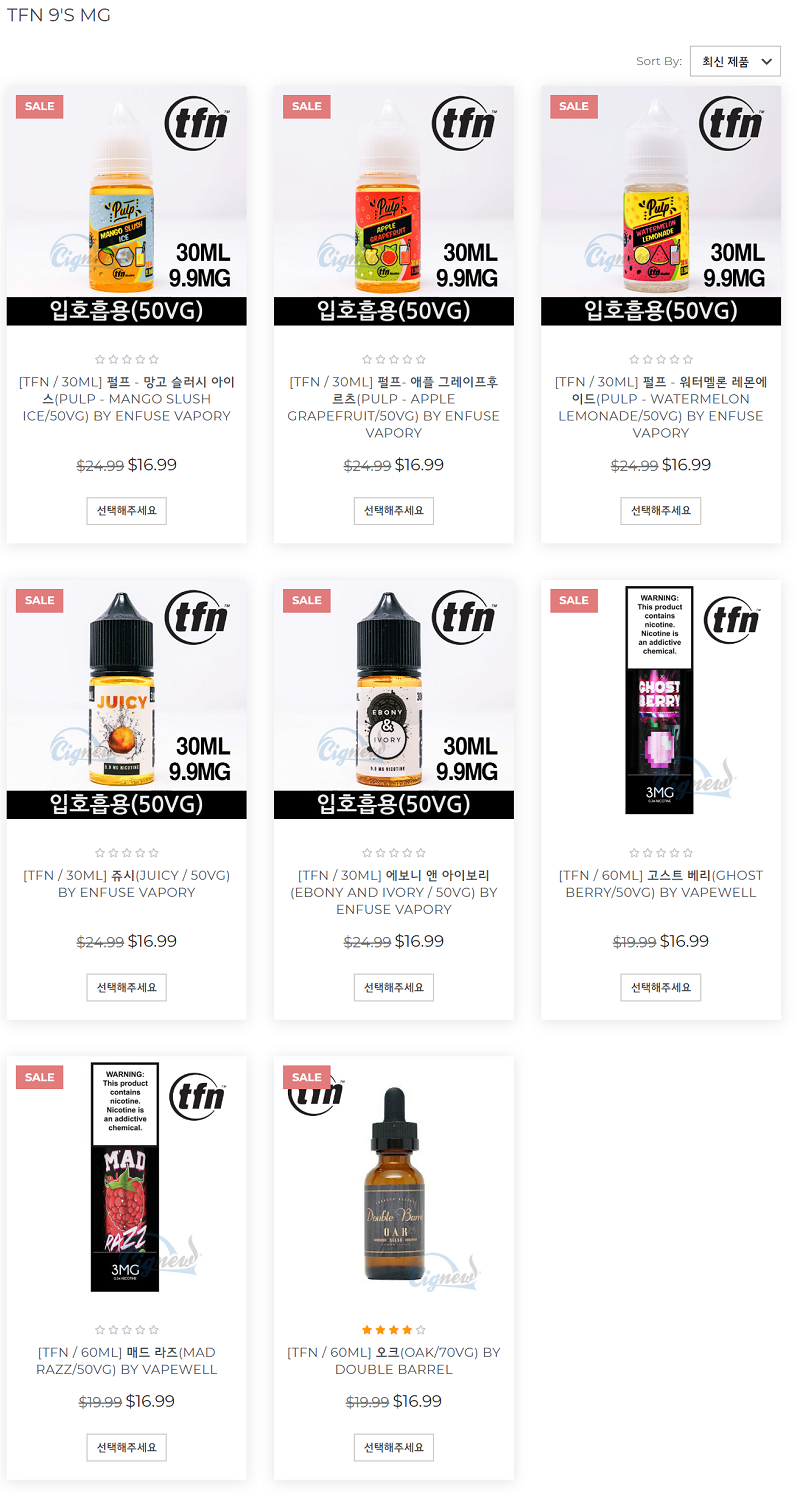
Task: Open Juicy 50VG by Enfuse Vapory link
Action: coord(127,884)
